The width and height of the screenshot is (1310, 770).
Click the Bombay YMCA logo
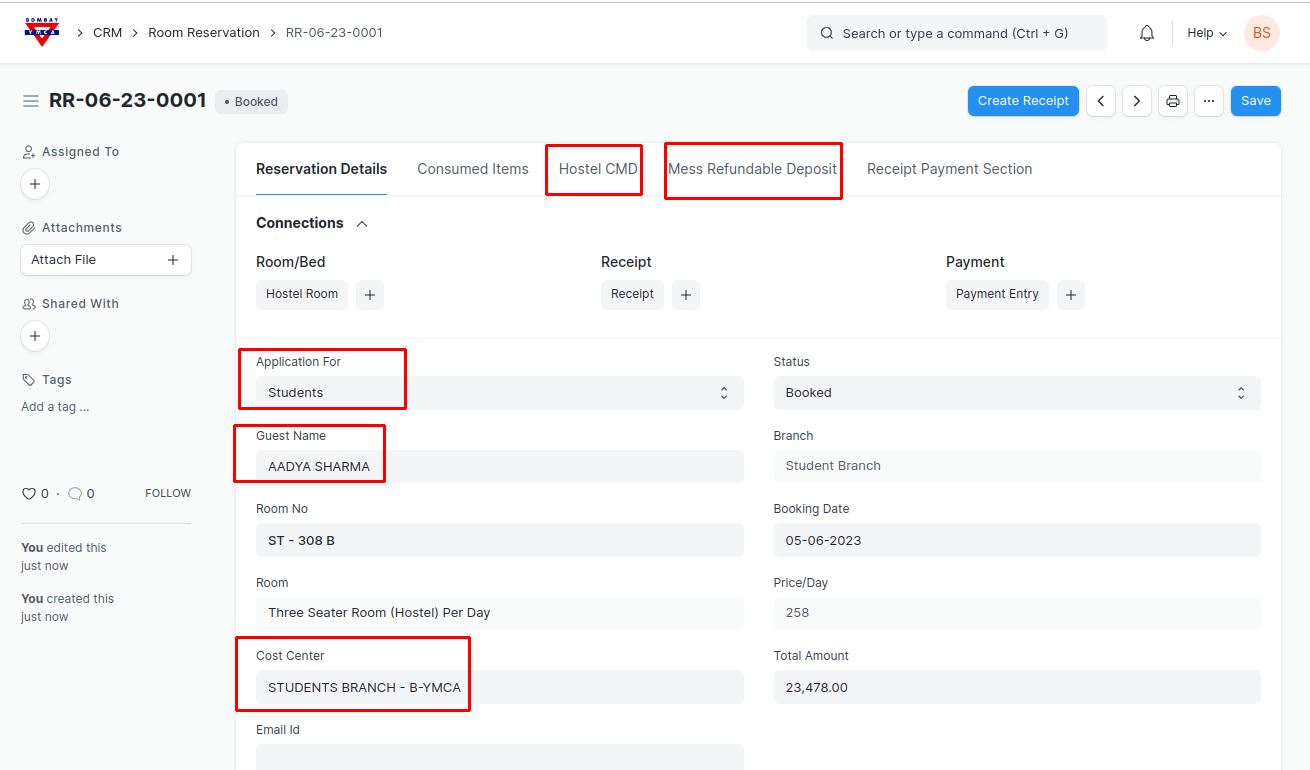42,32
